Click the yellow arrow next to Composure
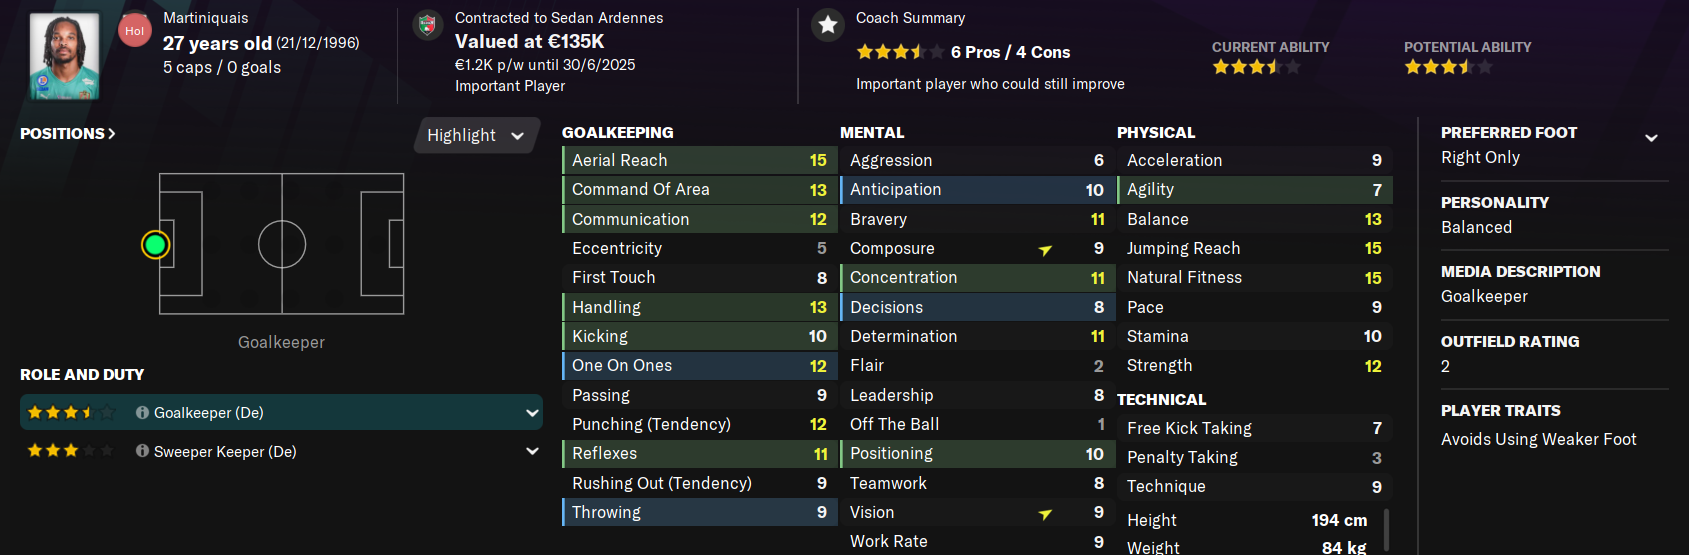This screenshot has height=555, width=1689. [1045, 249]
